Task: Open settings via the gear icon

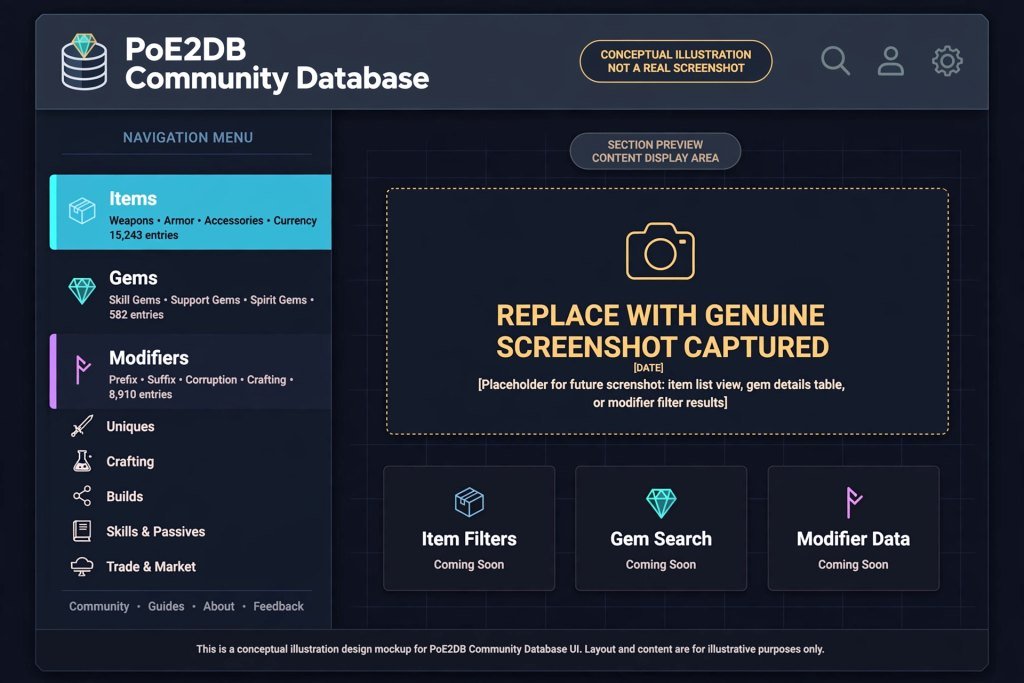Action: pyautogui.click(x=947, y=61)
